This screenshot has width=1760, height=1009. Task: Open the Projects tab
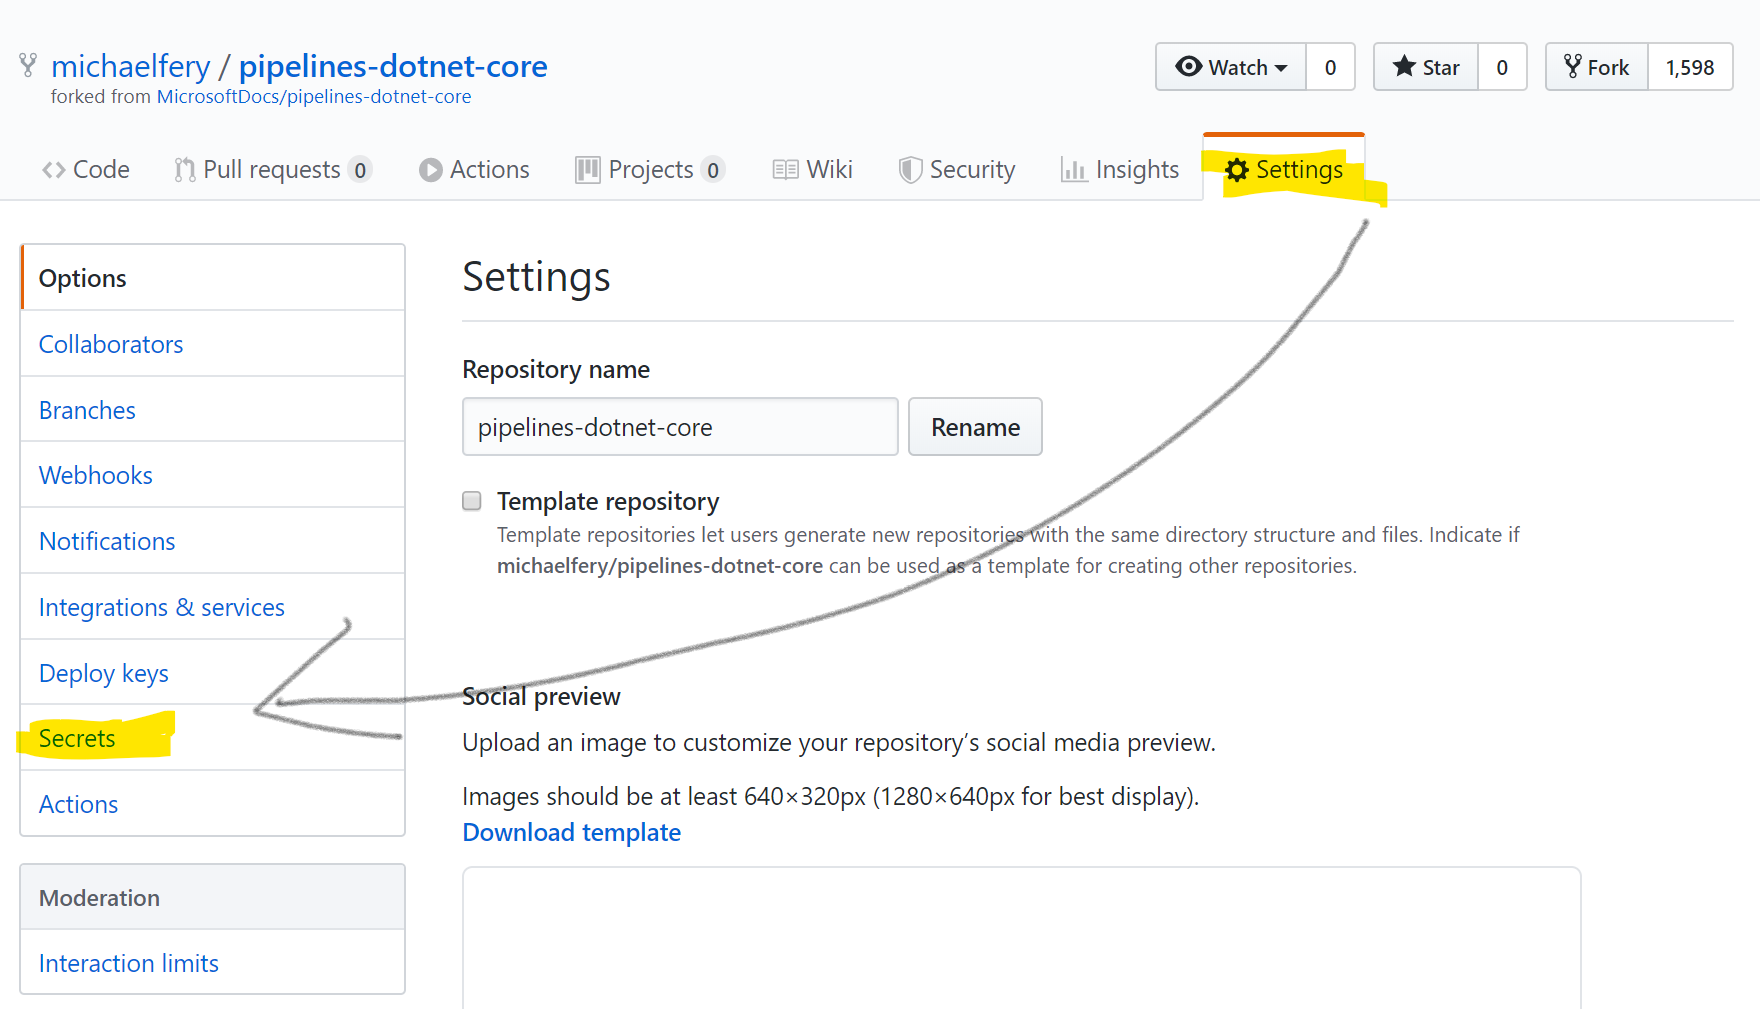point(650,170)
